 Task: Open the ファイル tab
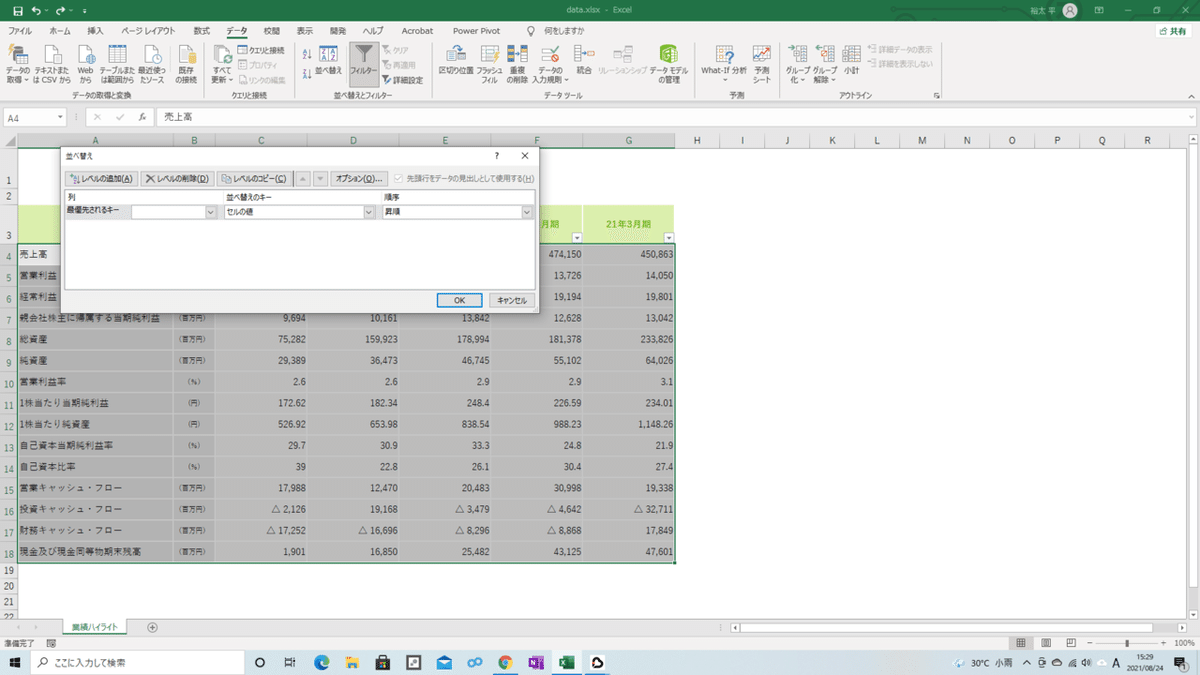click(20, 31)
